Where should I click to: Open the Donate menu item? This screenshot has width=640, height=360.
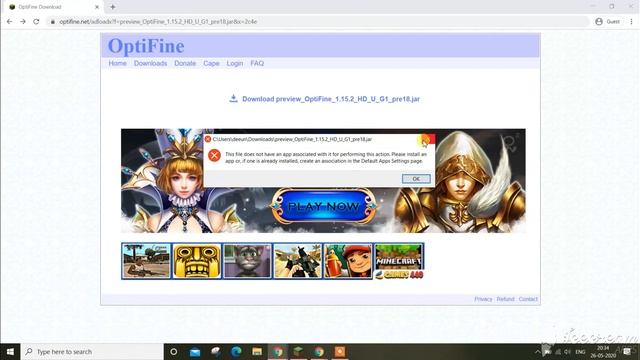coord(185,63)
